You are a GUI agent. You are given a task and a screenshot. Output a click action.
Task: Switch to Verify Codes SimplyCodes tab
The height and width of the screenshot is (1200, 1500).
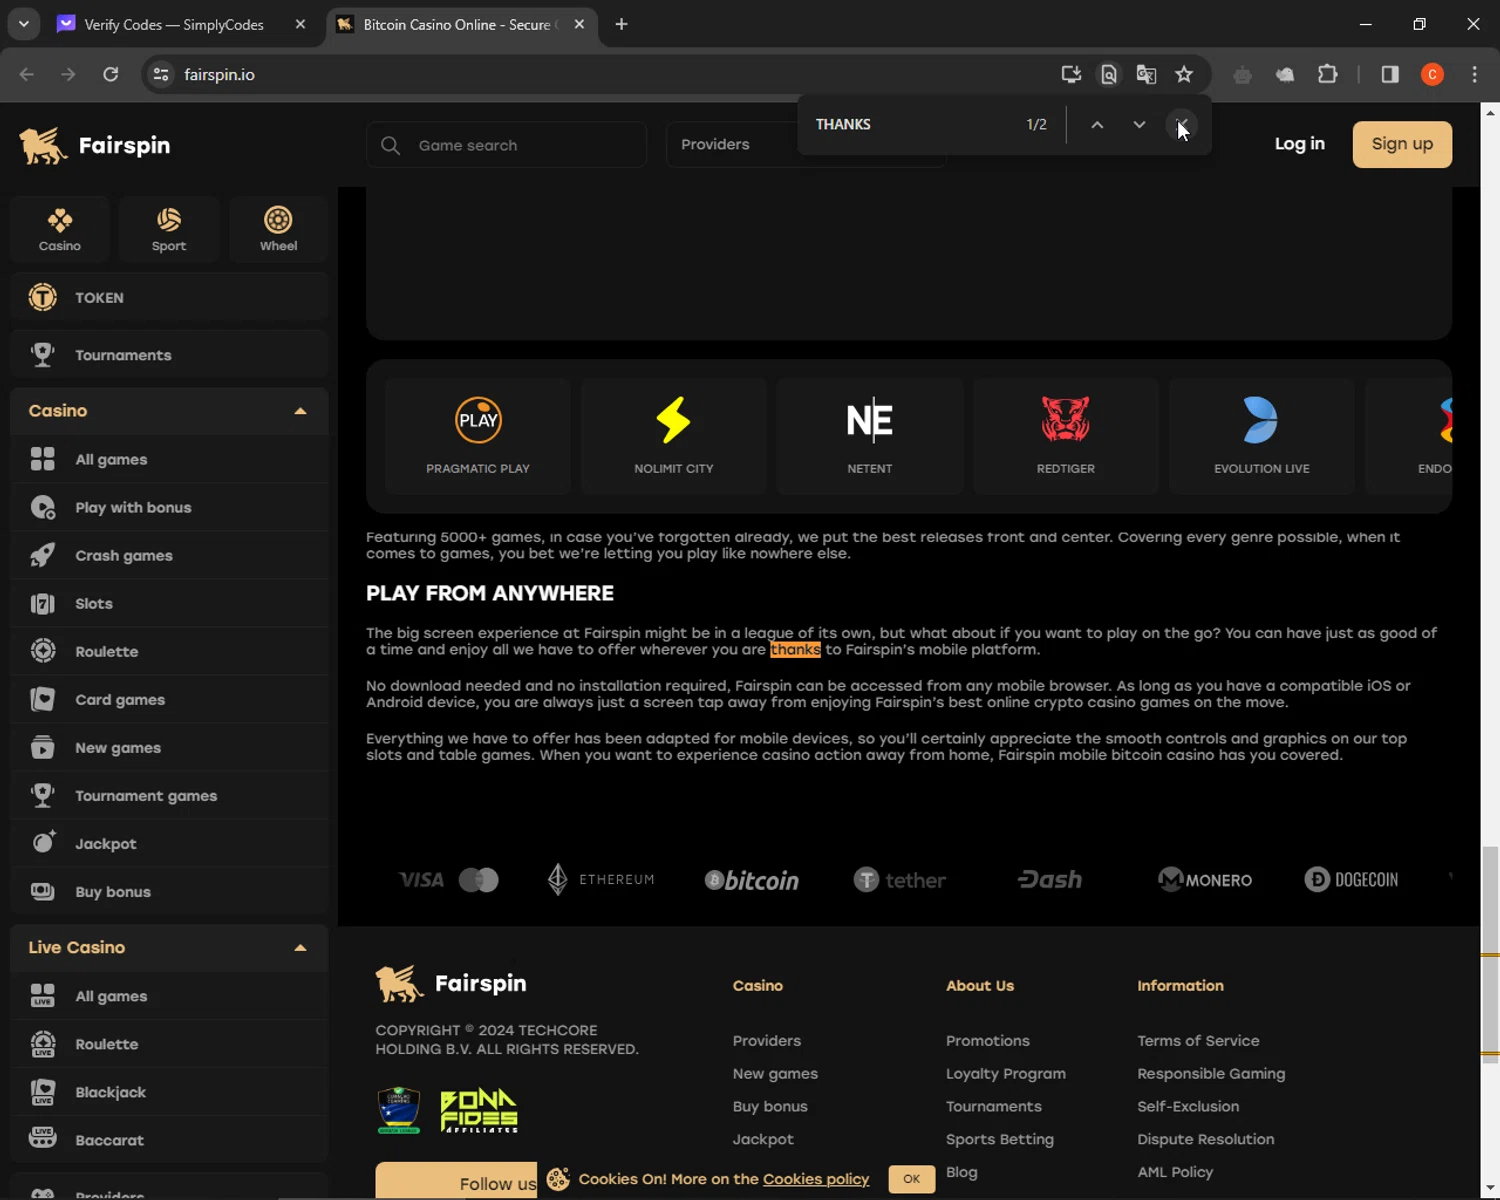pos(175,24)
